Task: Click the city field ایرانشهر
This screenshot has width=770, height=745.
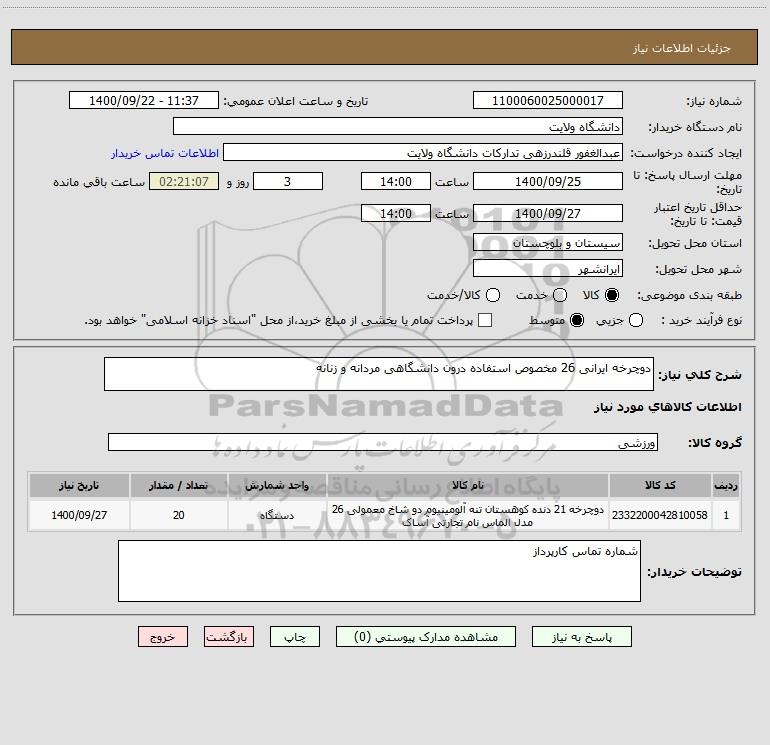Action: click(548, 268)
